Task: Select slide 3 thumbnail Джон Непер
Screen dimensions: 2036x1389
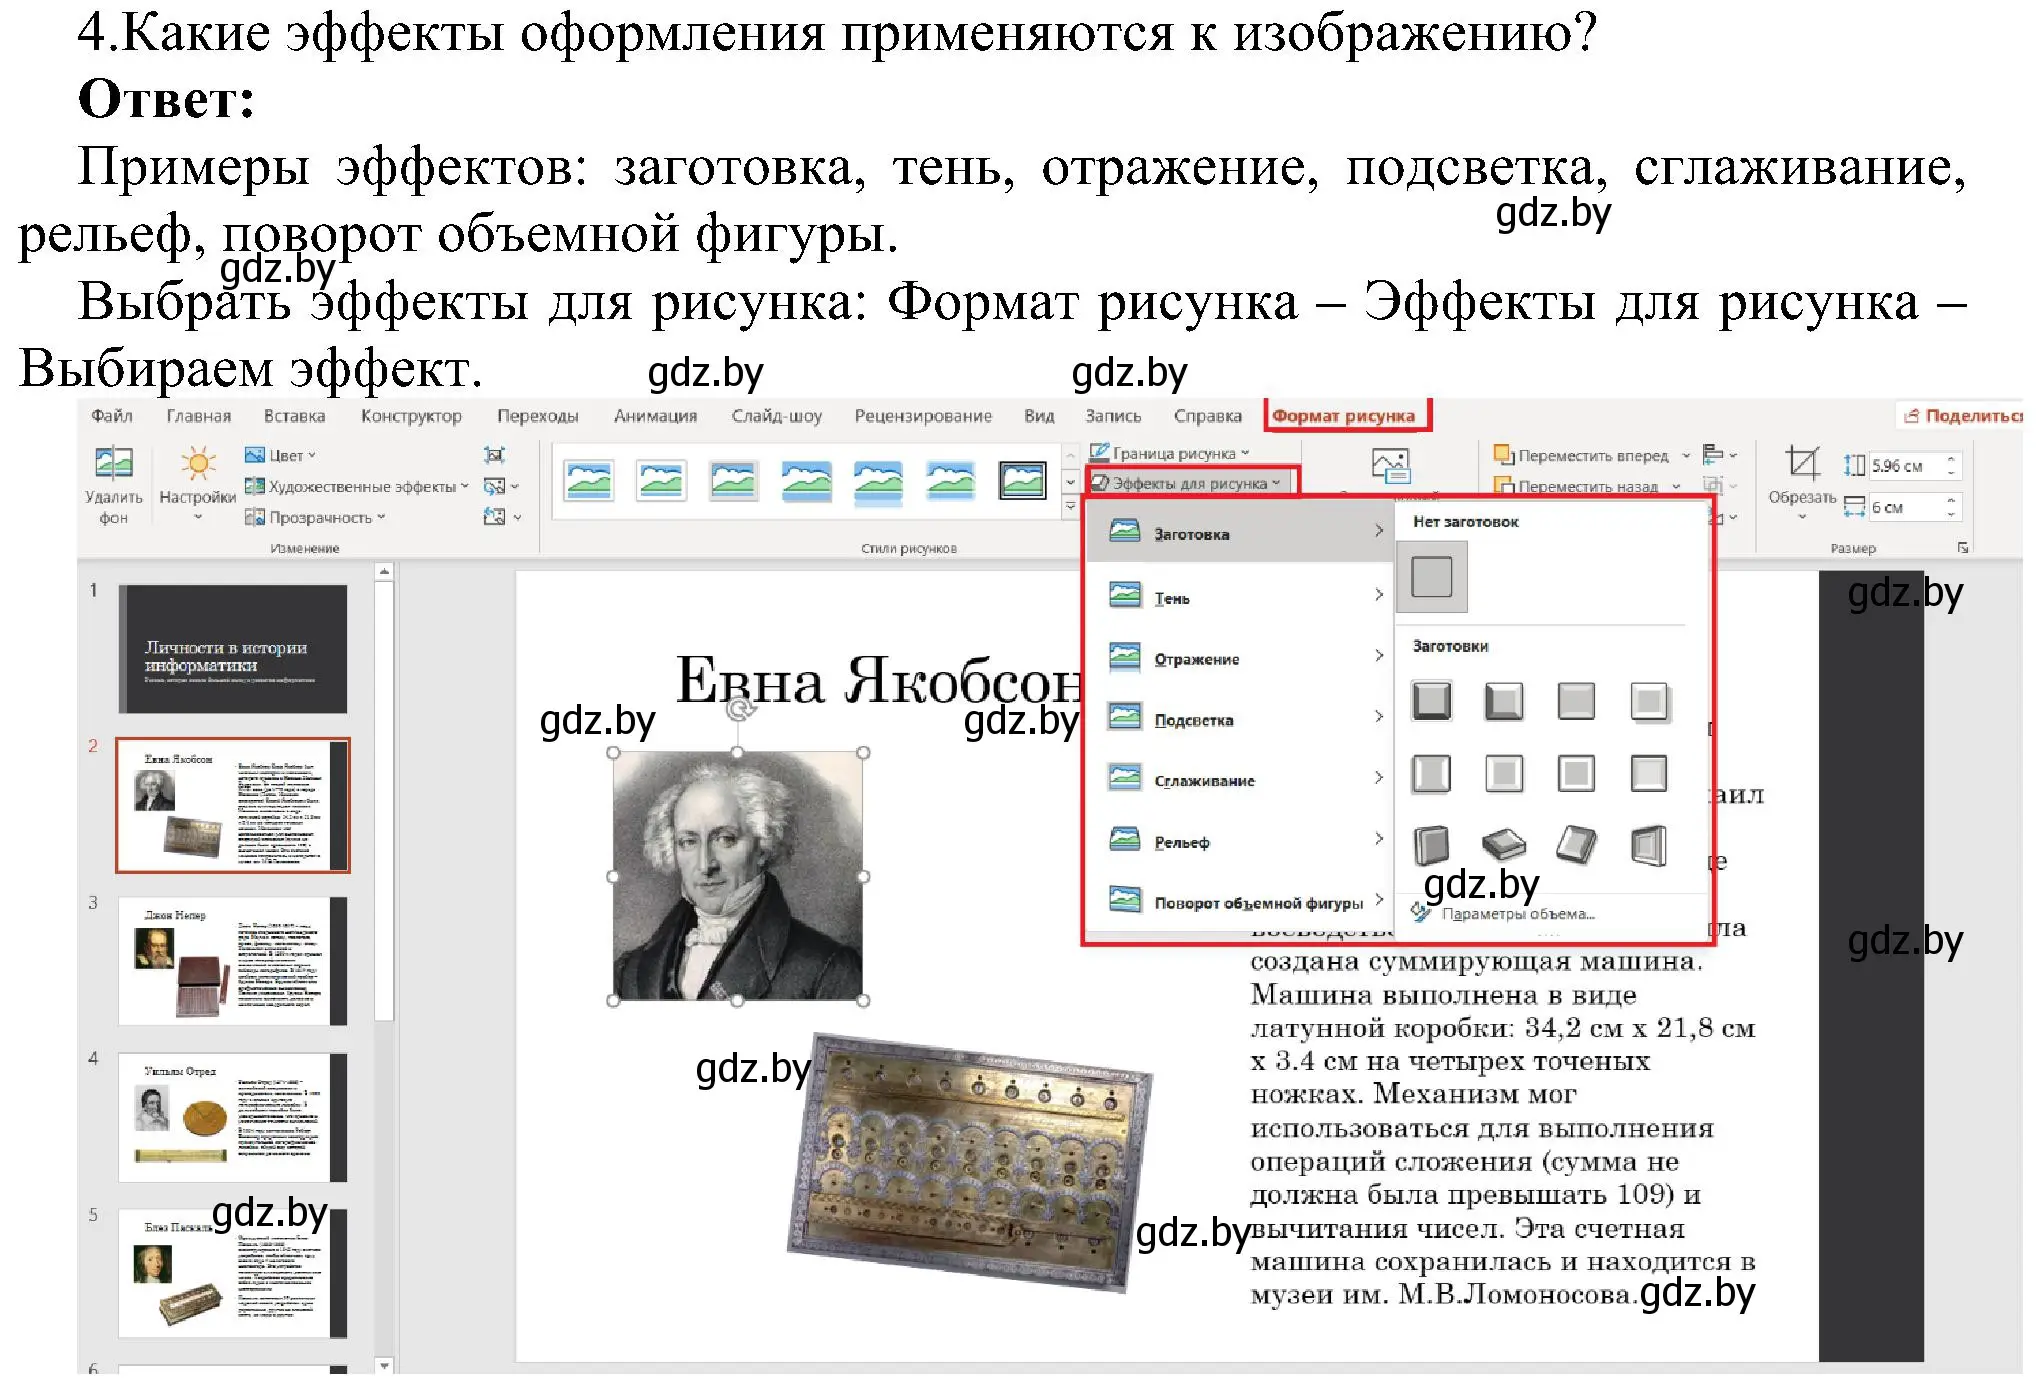Action: click(x=232, y=961)
